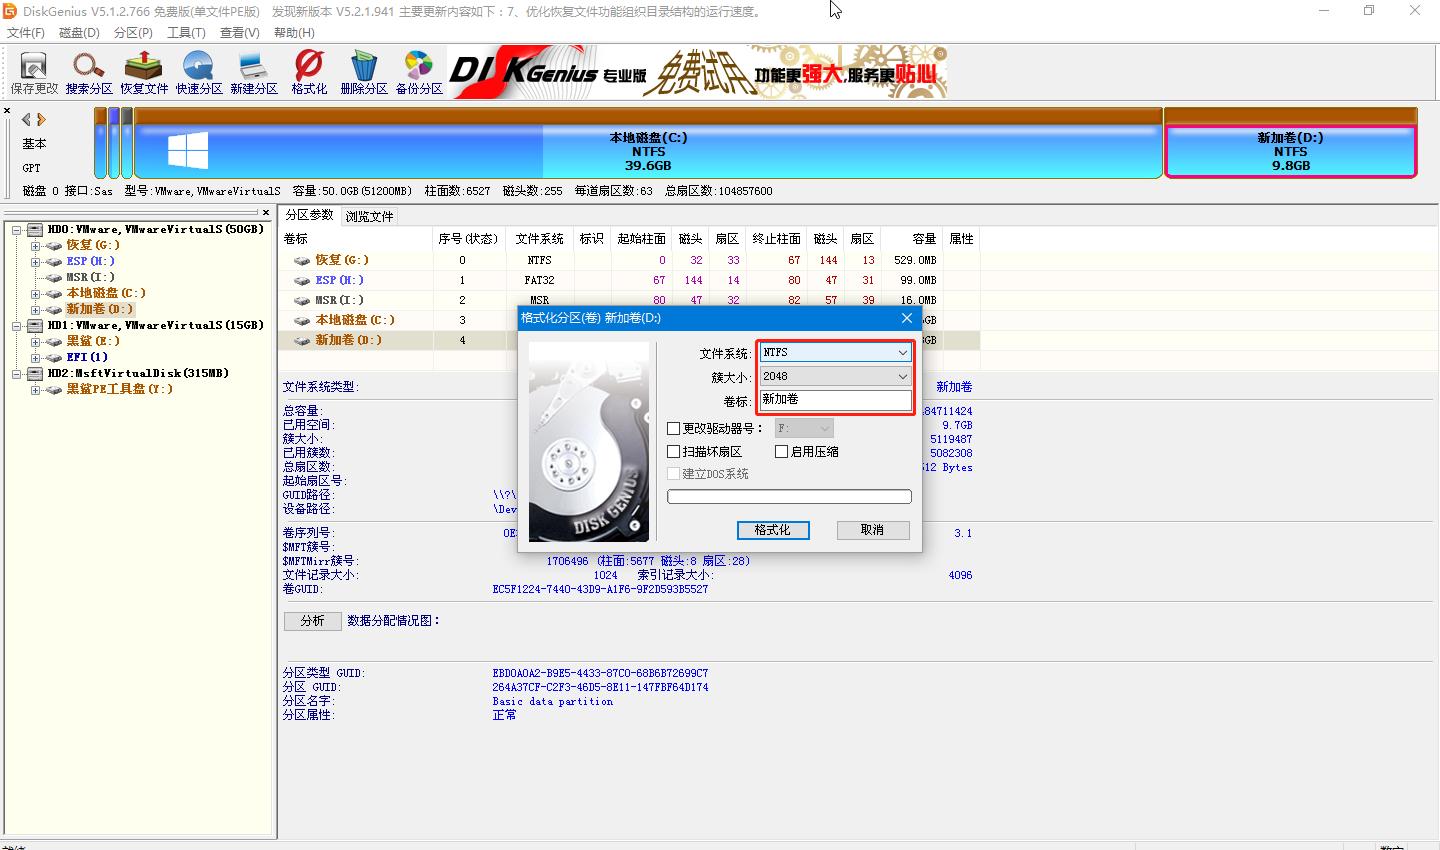Open the drive letter F: dropdown

[804, 428]
